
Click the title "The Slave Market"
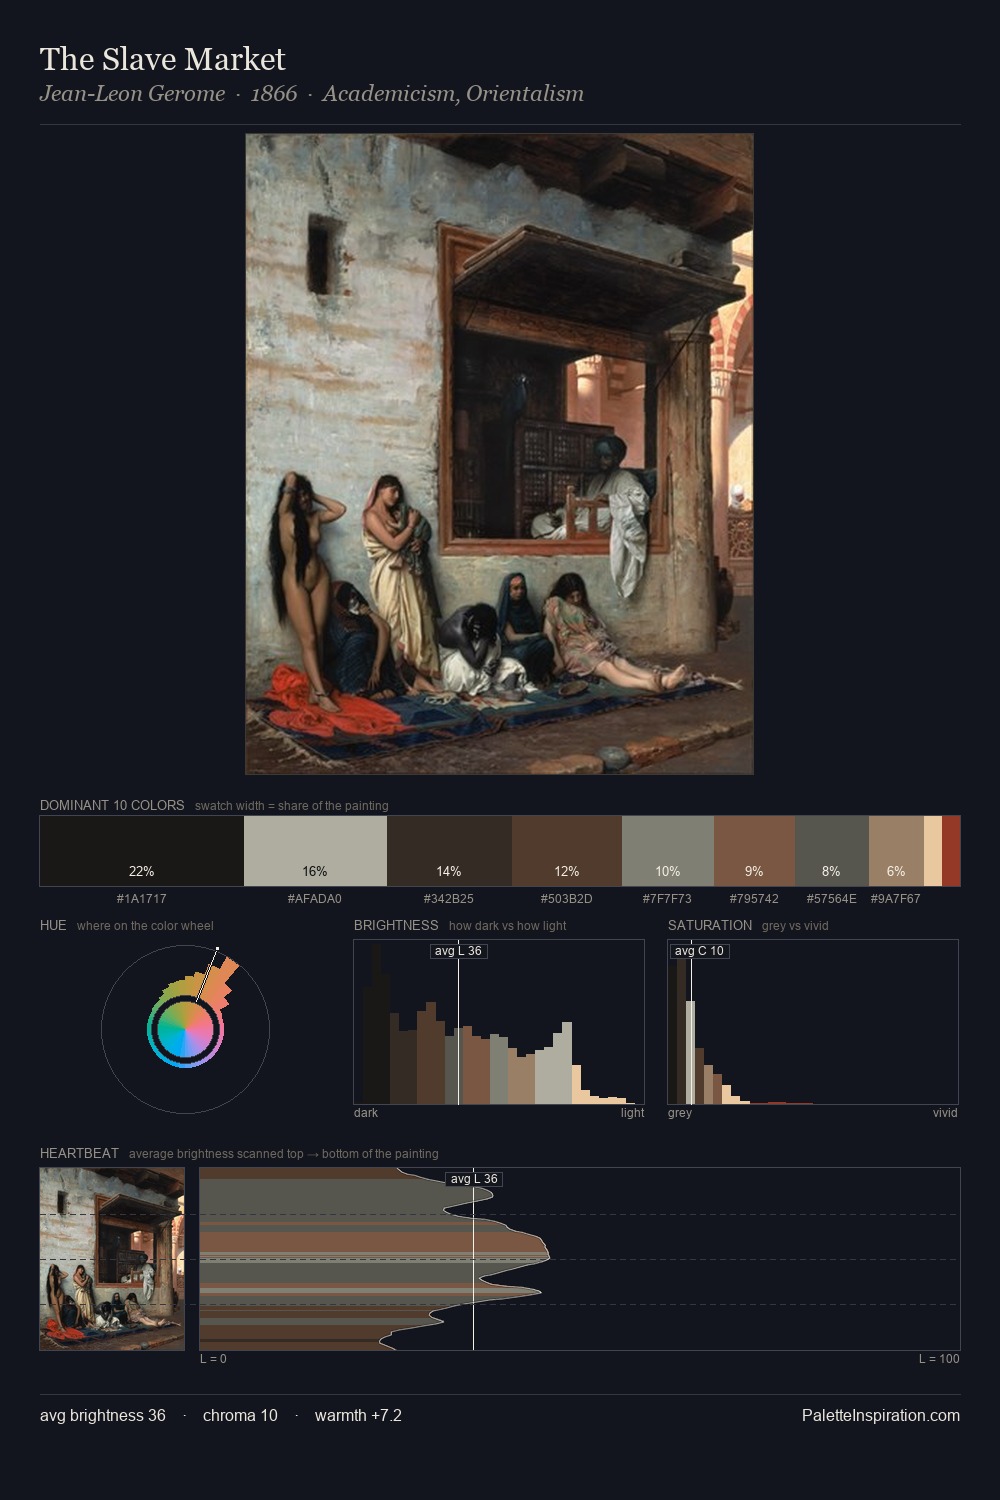[163, 60]
